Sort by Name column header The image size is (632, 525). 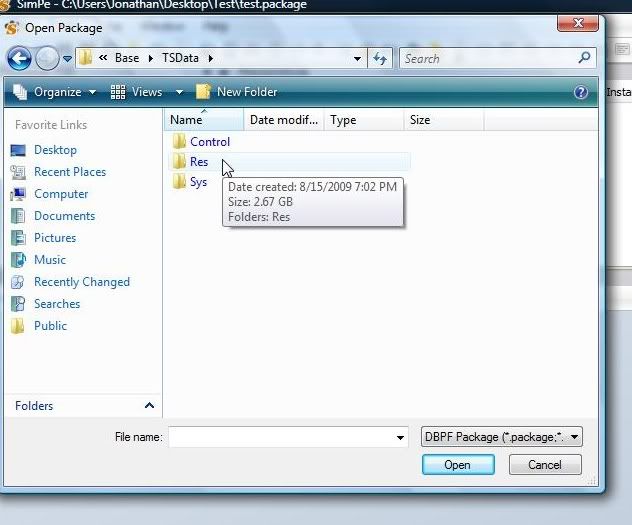186,120
